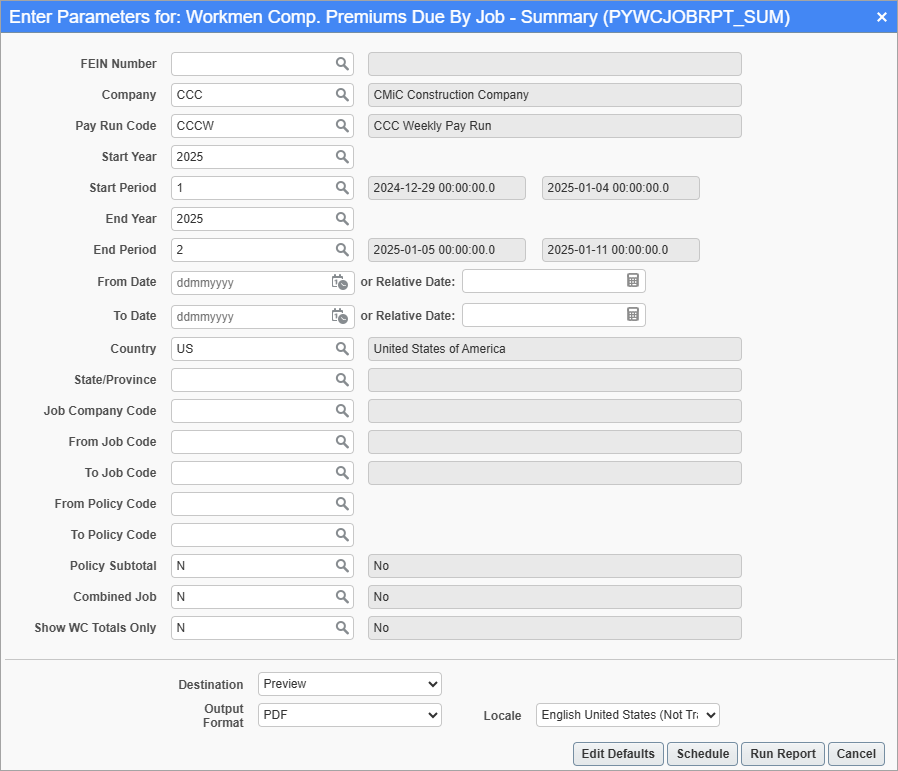The width and height of the screenshot is (898, 771).
Task: Open the From Date calendar picker icon
Action: point(340,283)
